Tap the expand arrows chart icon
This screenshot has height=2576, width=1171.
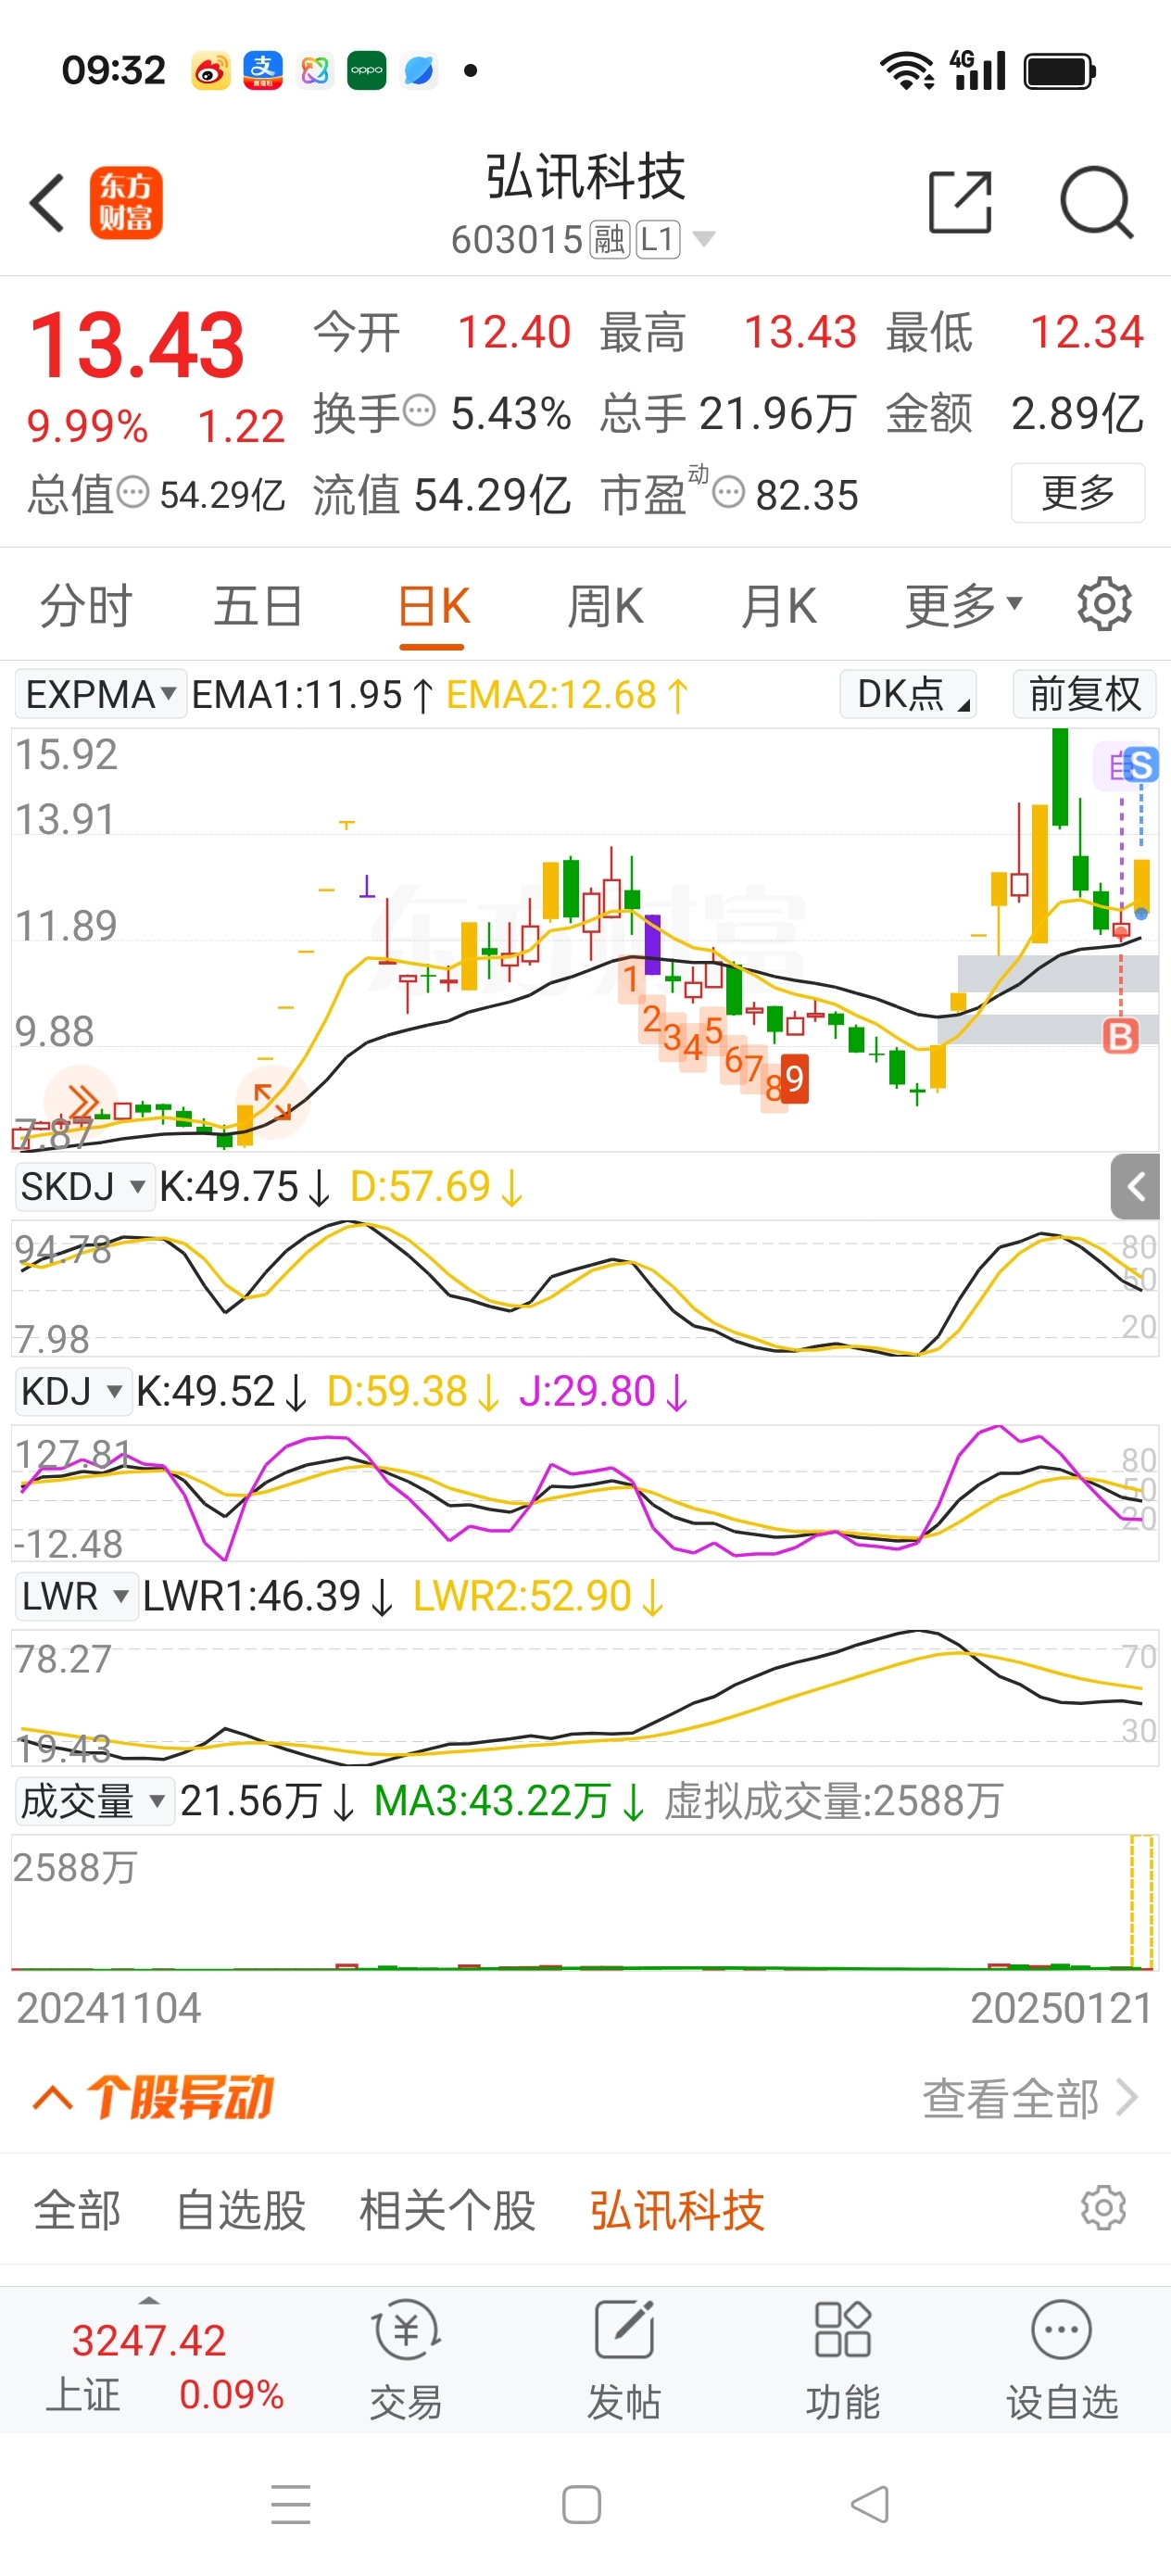coord(271,1101)
